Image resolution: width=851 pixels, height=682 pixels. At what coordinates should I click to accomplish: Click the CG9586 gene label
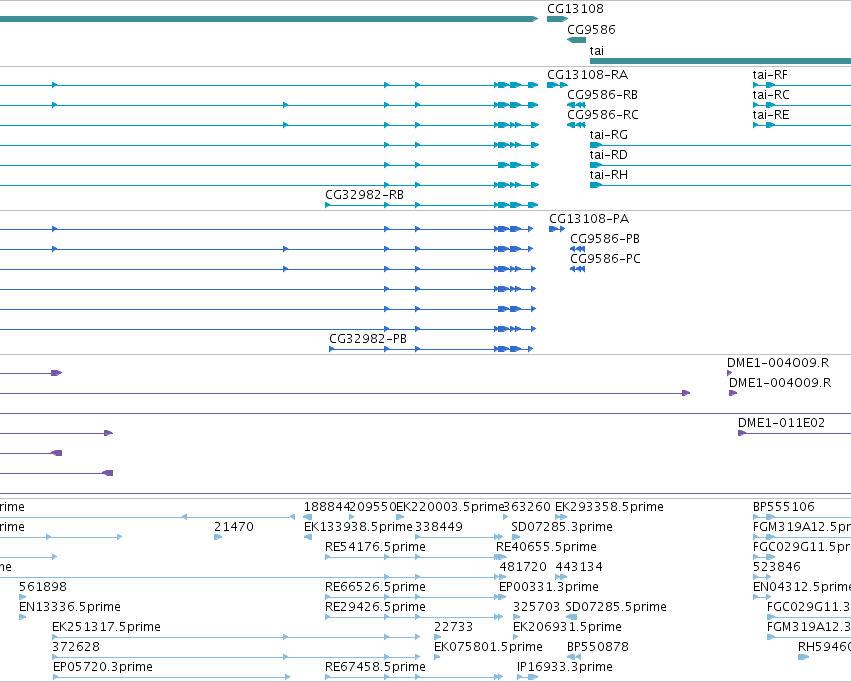(591, 30)
